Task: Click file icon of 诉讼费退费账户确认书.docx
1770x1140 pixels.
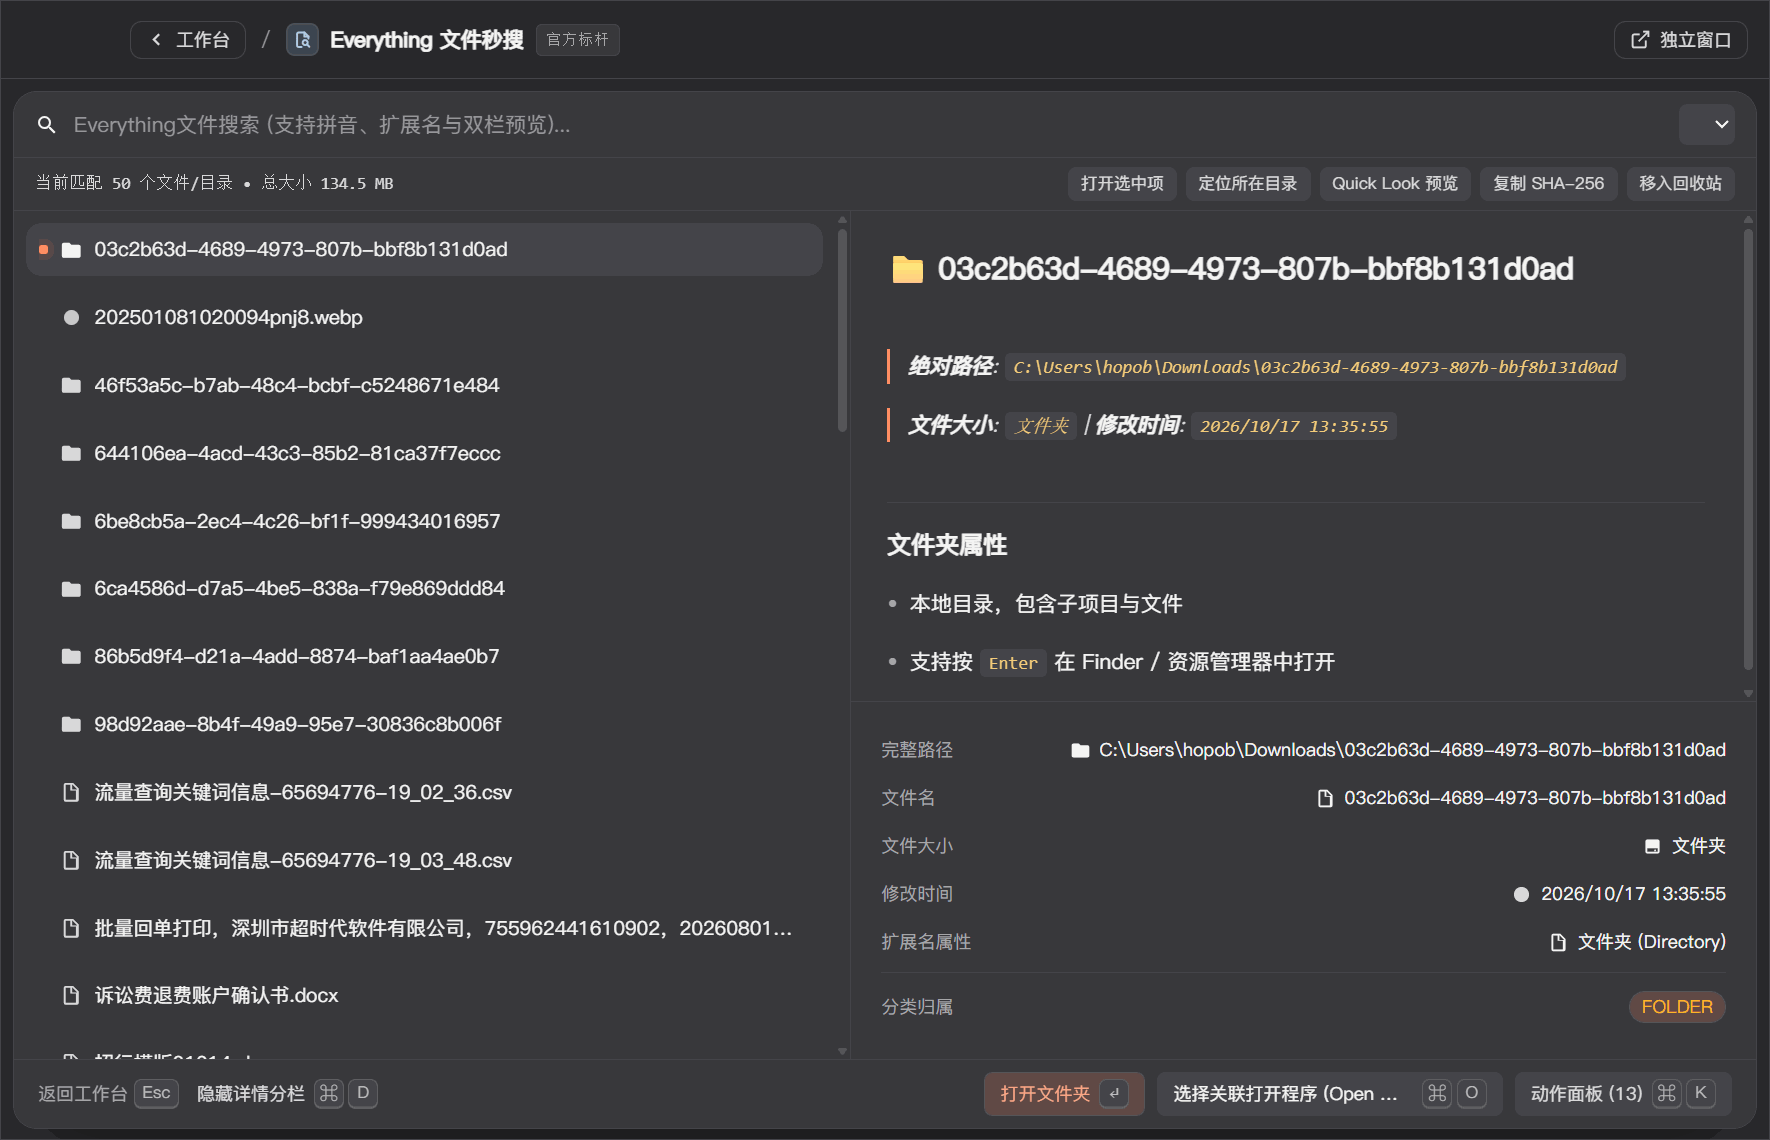Action: point(71,995)
